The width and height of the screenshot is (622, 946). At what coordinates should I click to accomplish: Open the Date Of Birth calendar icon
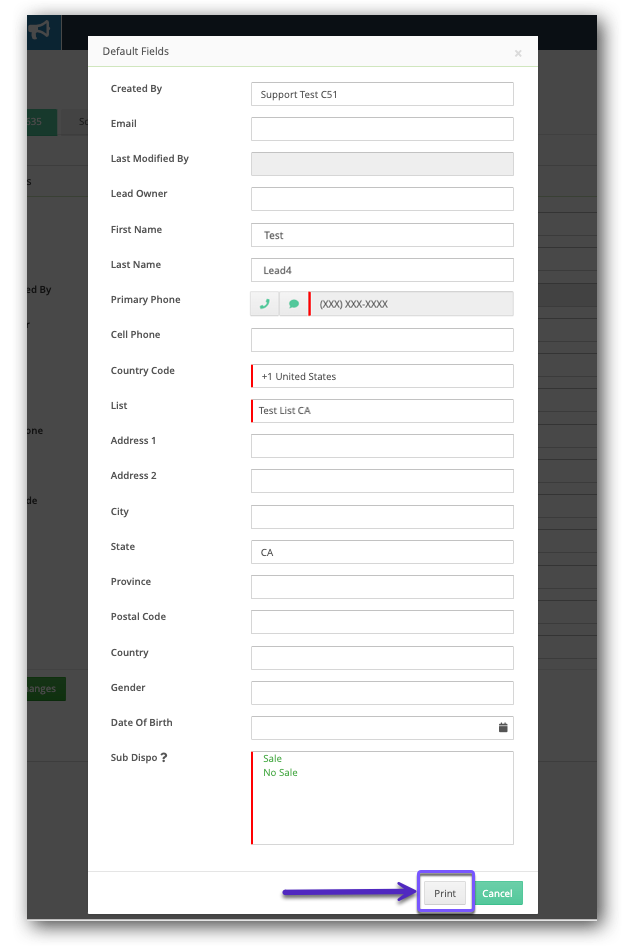click(x=503, y=728)
